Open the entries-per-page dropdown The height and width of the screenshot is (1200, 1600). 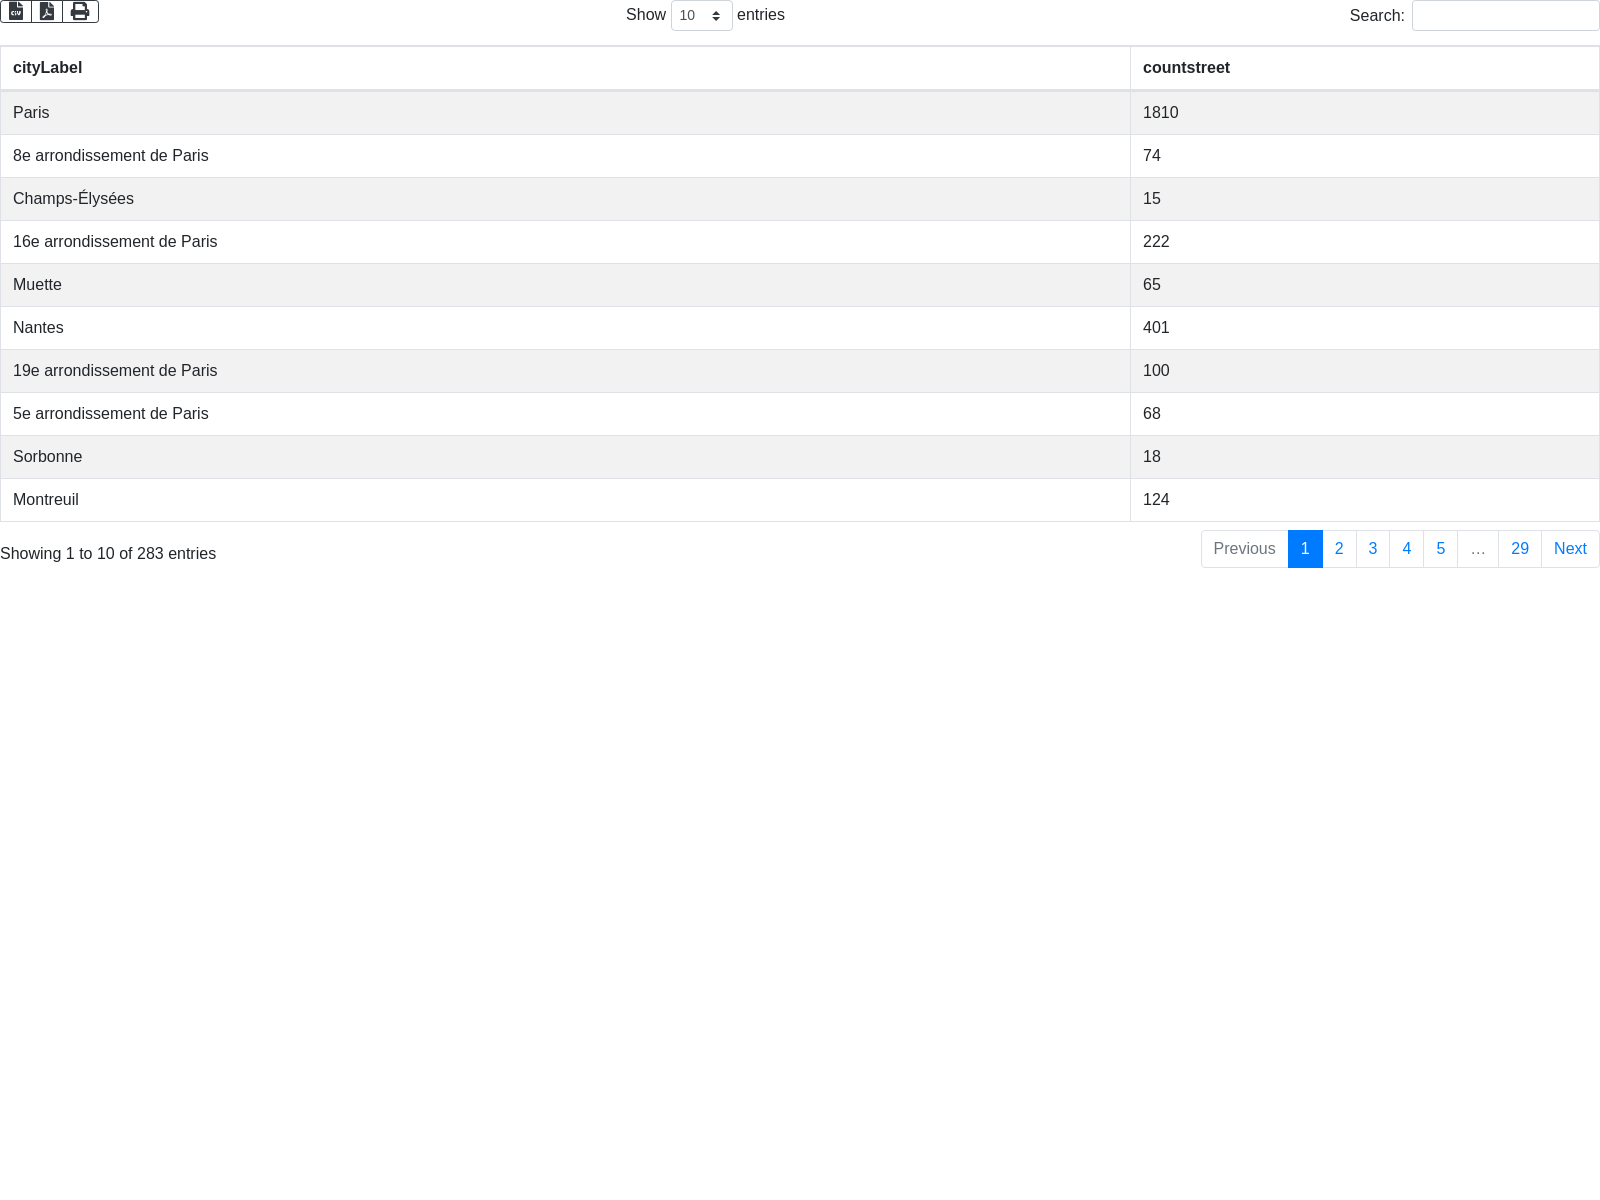click(x=701, y=16)
